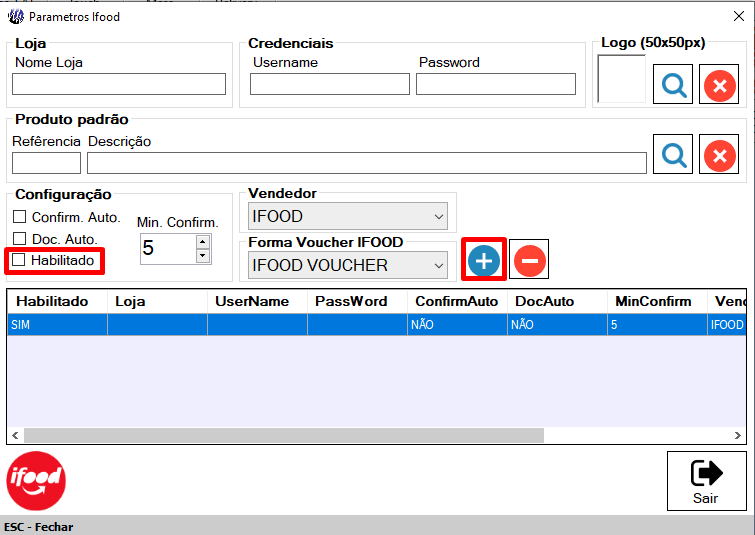
Task: Close the Parametros Ifood window
Action: tap(739, 16)
